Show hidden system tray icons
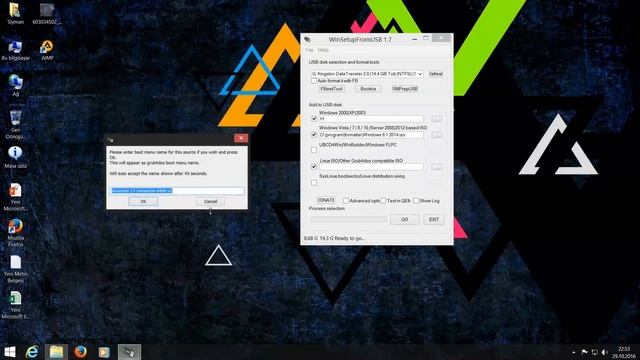The height and width of the screenshot is (360, 640). (574, 352)
